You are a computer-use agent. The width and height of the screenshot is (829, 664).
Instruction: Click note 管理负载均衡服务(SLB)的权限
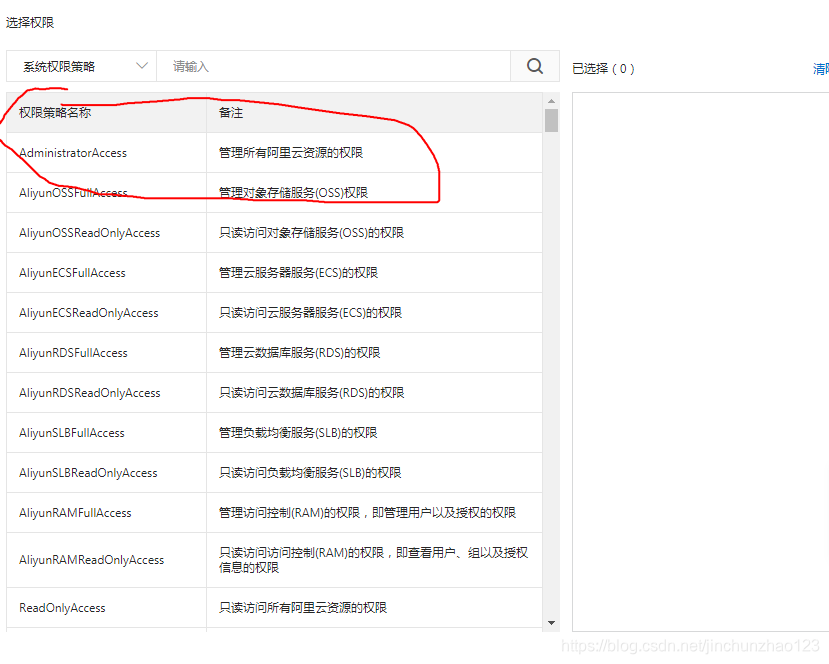click(x=298, y=433)
